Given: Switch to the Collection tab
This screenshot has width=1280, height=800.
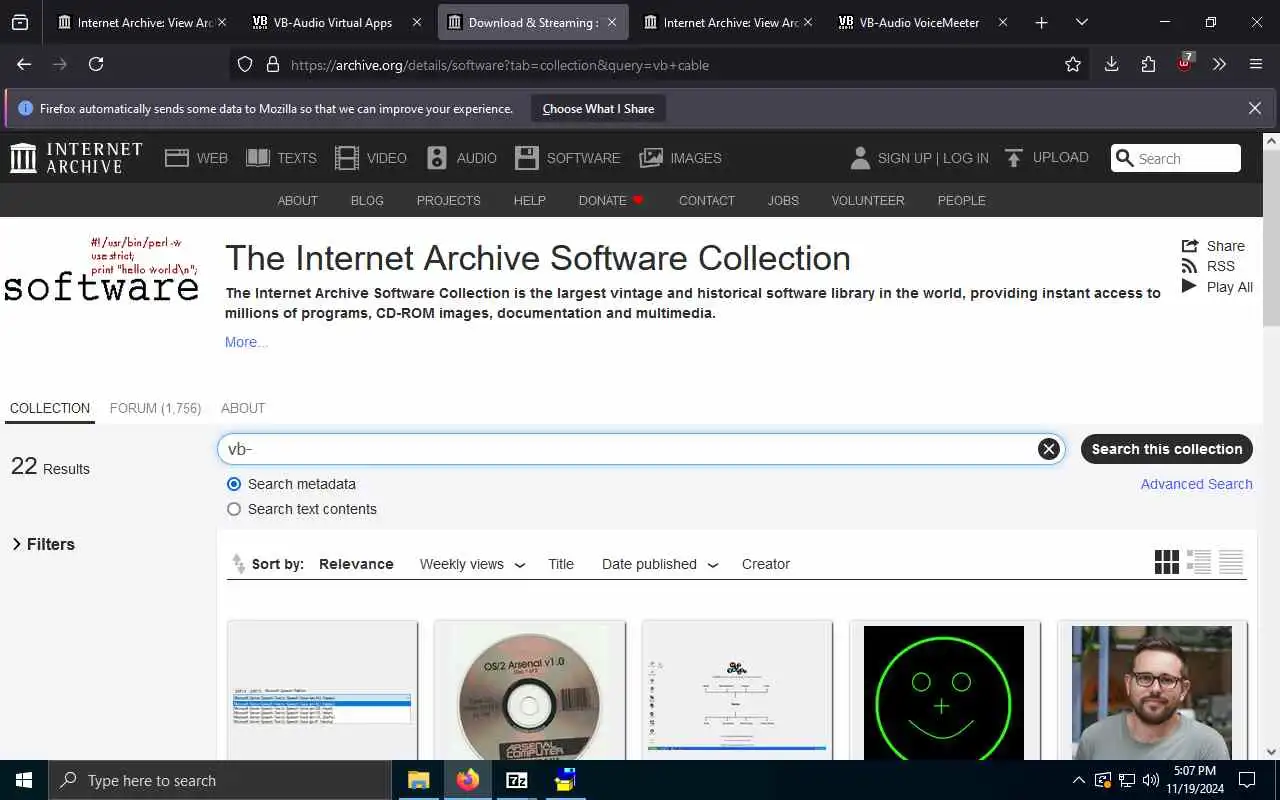Looking at the screenshot, I should pos(50,408).
